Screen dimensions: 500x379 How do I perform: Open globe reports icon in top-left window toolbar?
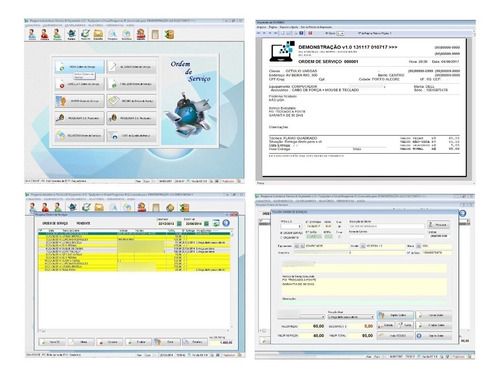click(x=126, y=34)
